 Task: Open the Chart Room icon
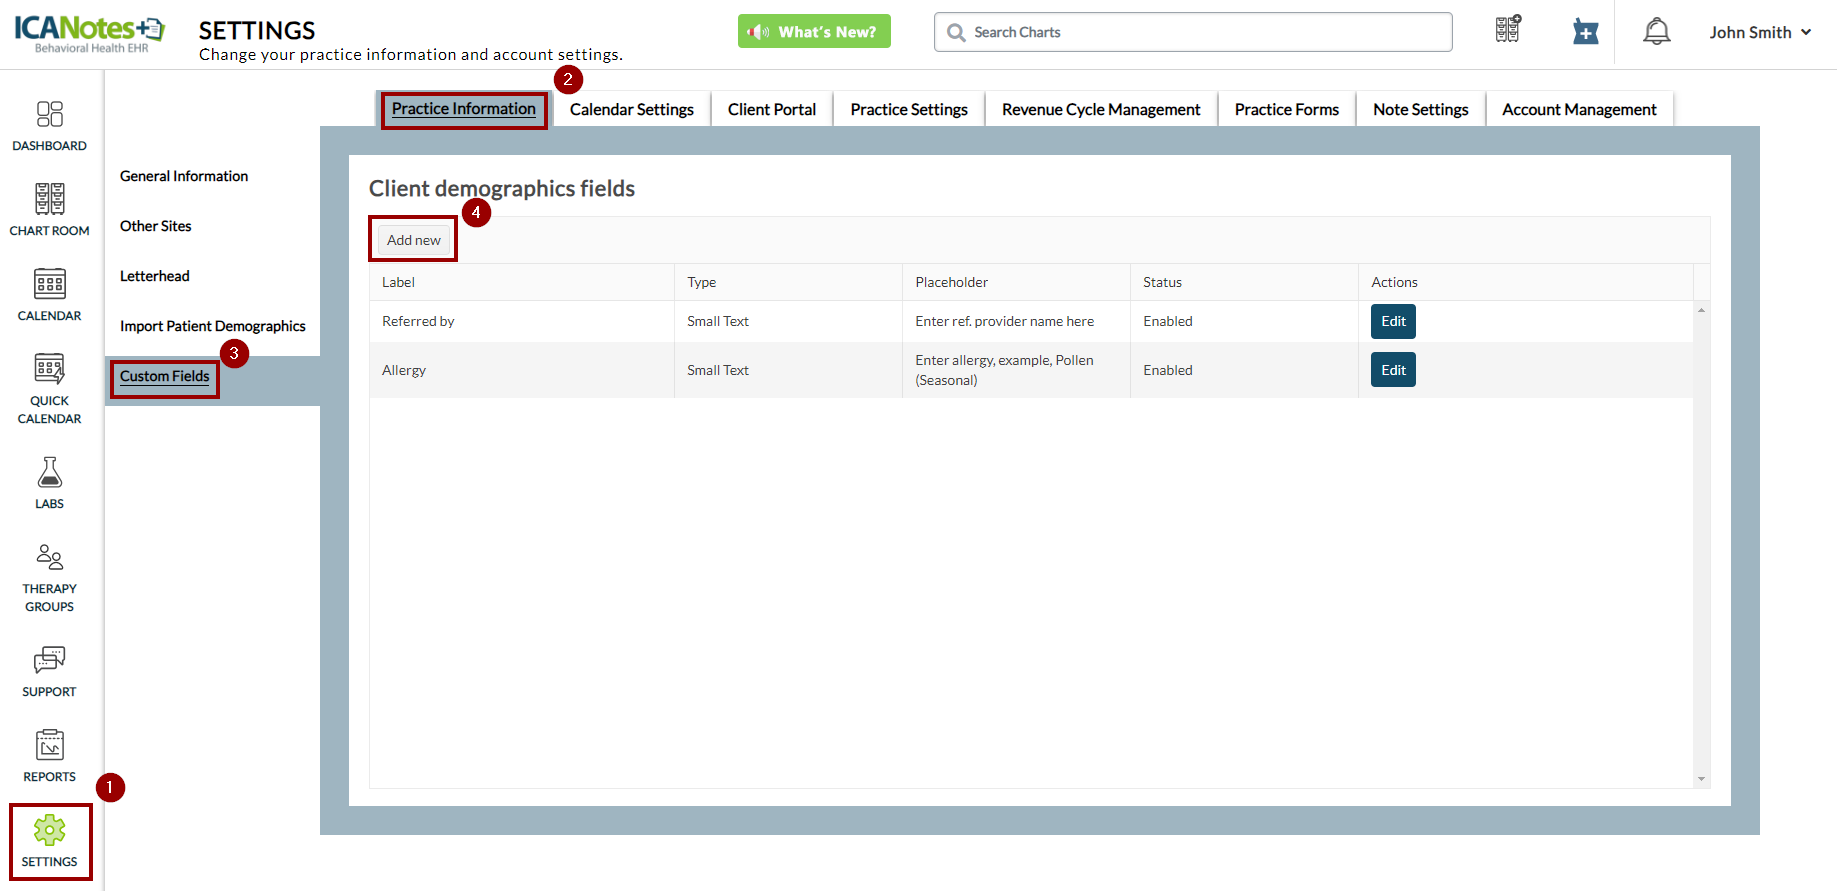[x=49, y=200]
